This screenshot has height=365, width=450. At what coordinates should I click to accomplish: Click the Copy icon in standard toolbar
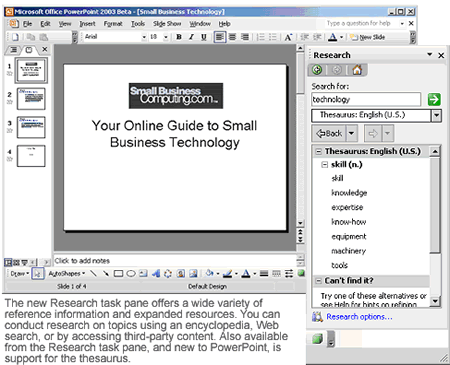31,37
